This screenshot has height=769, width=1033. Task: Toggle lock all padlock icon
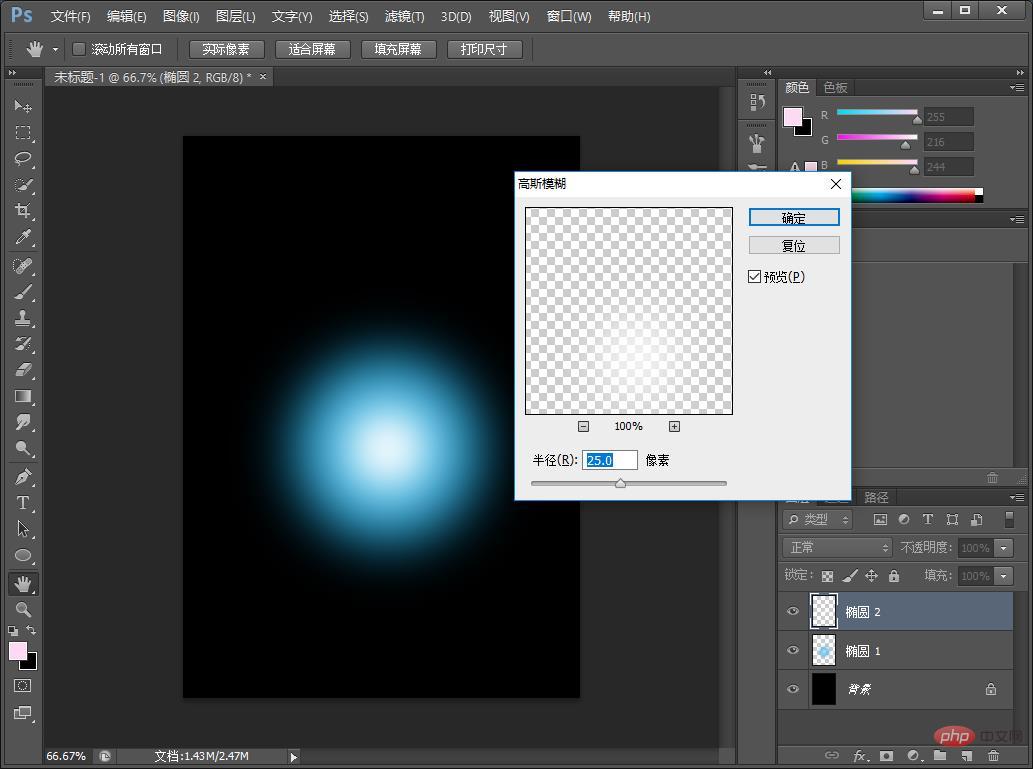coord(894,576)
